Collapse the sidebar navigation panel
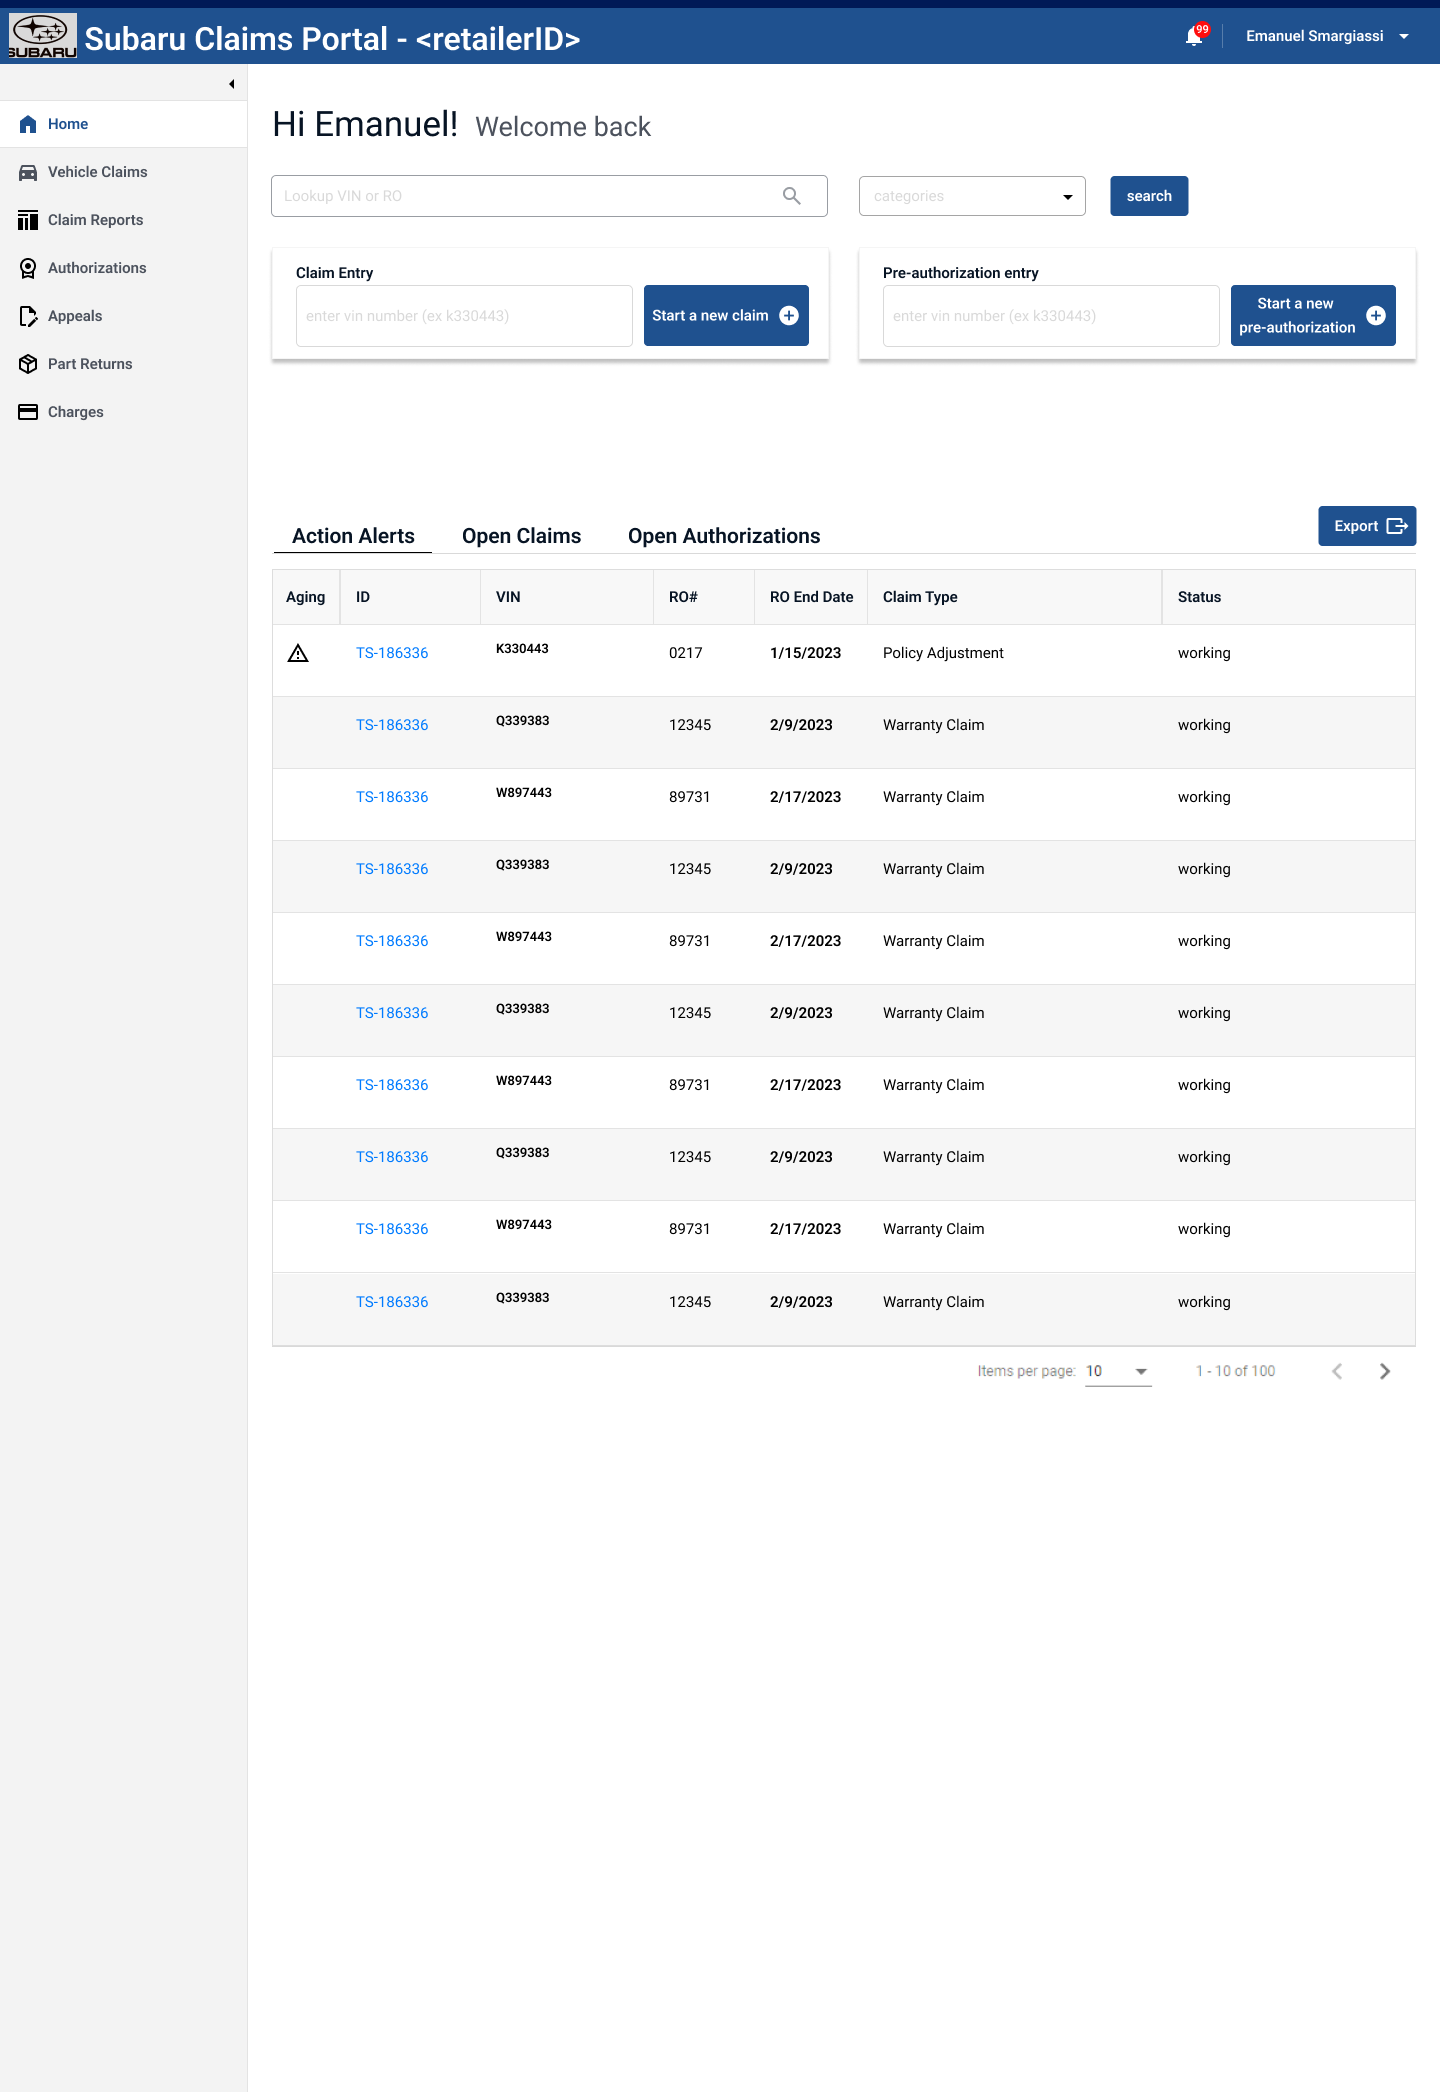This screenshot has height=2092, width=1440. tap(231, 84)
